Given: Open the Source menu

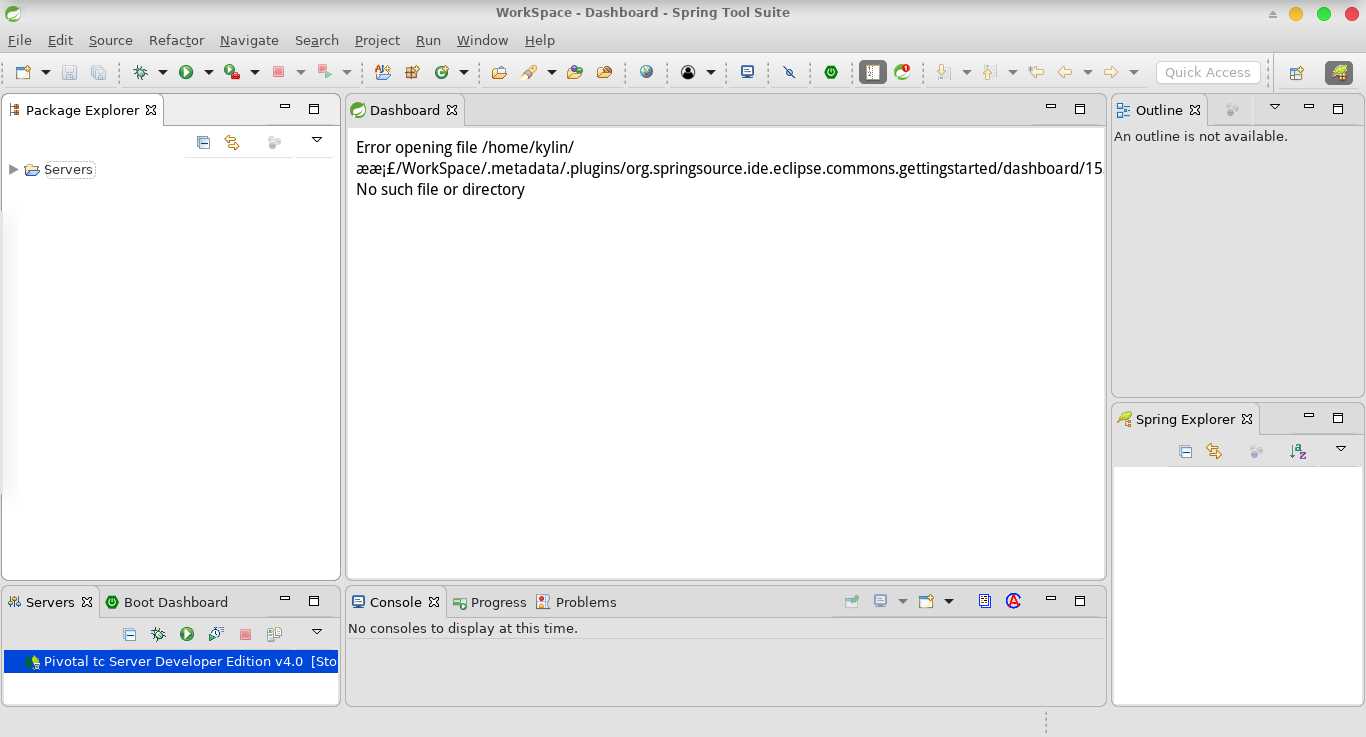Looking at the screenshot, I should point(111,40).
